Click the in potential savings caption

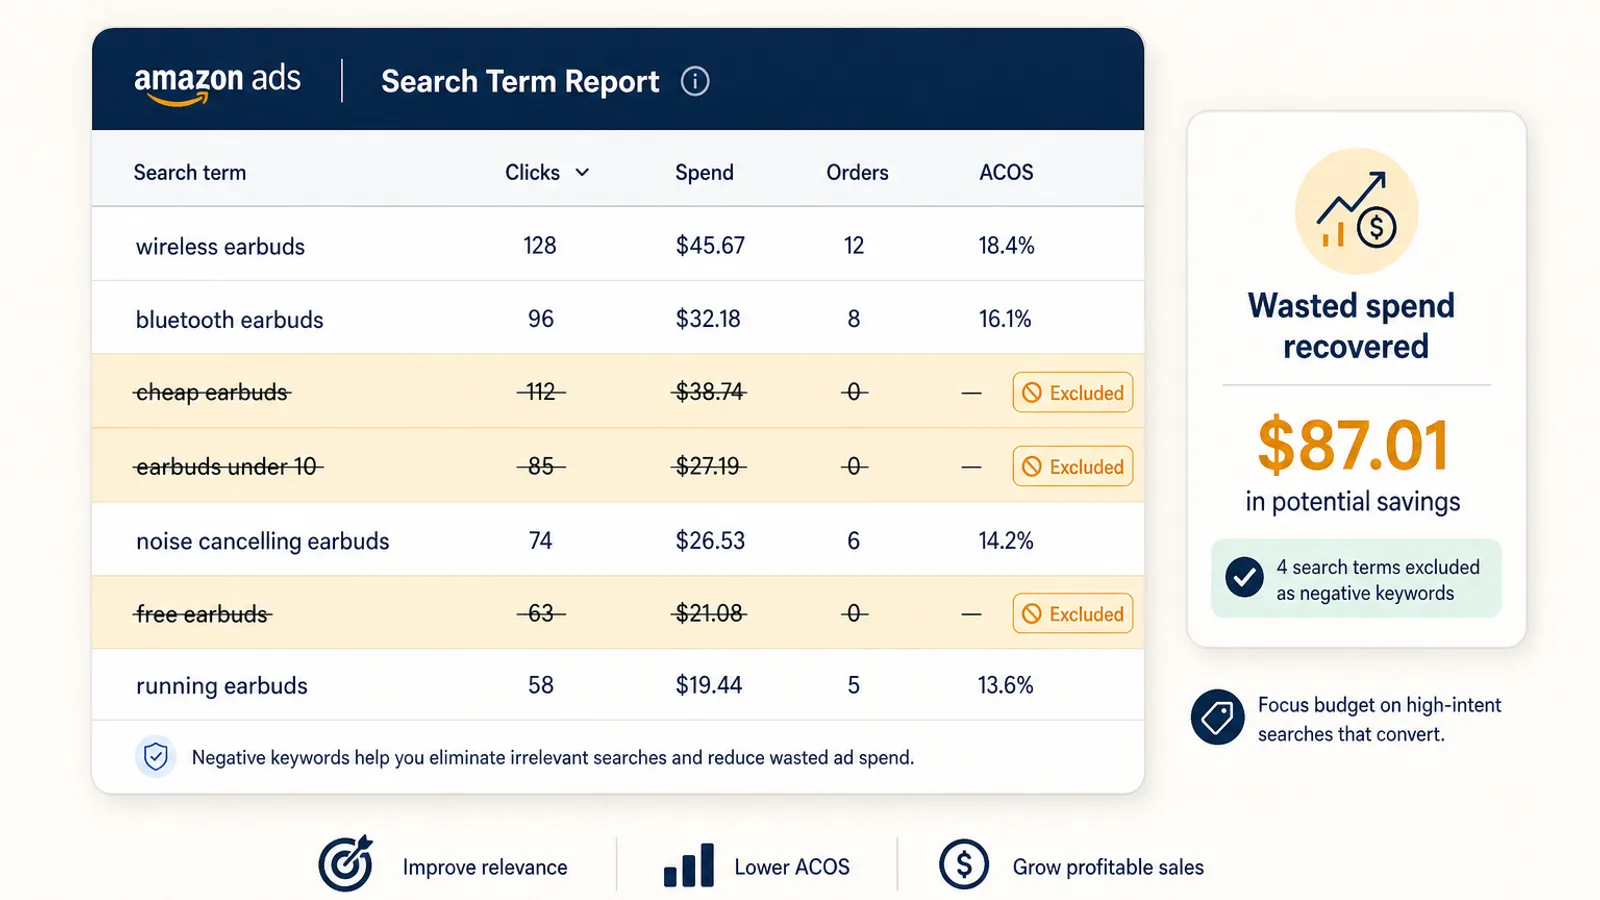point(1353,502)
